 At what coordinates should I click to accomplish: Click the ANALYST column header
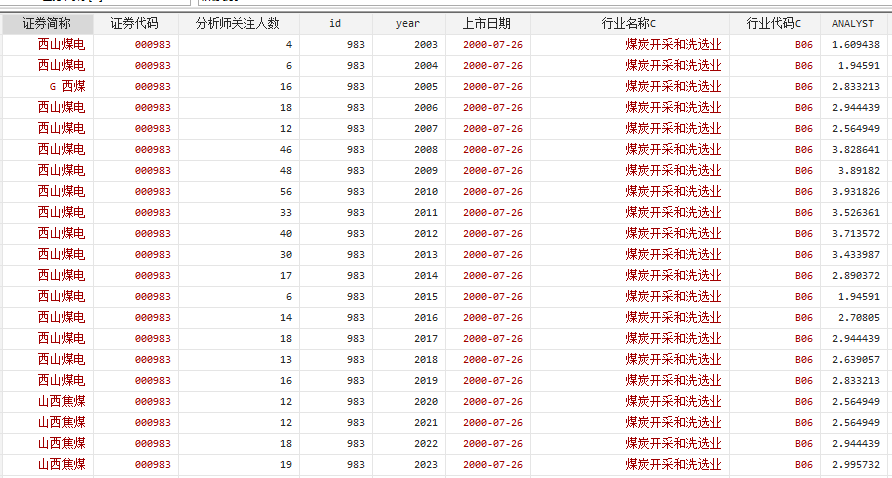pyautogui.click(x=853, y=23)
